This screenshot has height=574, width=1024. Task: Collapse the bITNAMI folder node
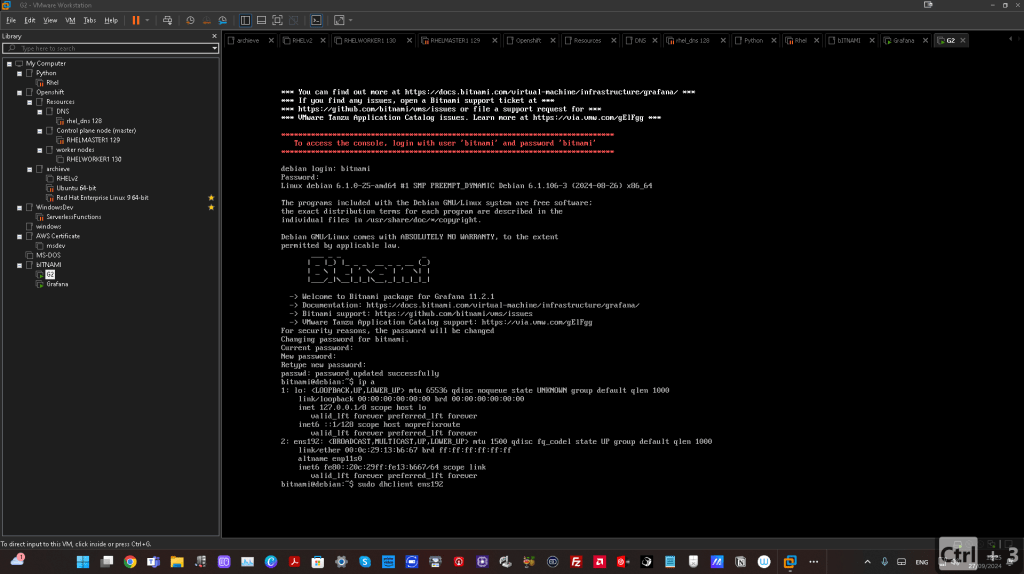point(20,265)
